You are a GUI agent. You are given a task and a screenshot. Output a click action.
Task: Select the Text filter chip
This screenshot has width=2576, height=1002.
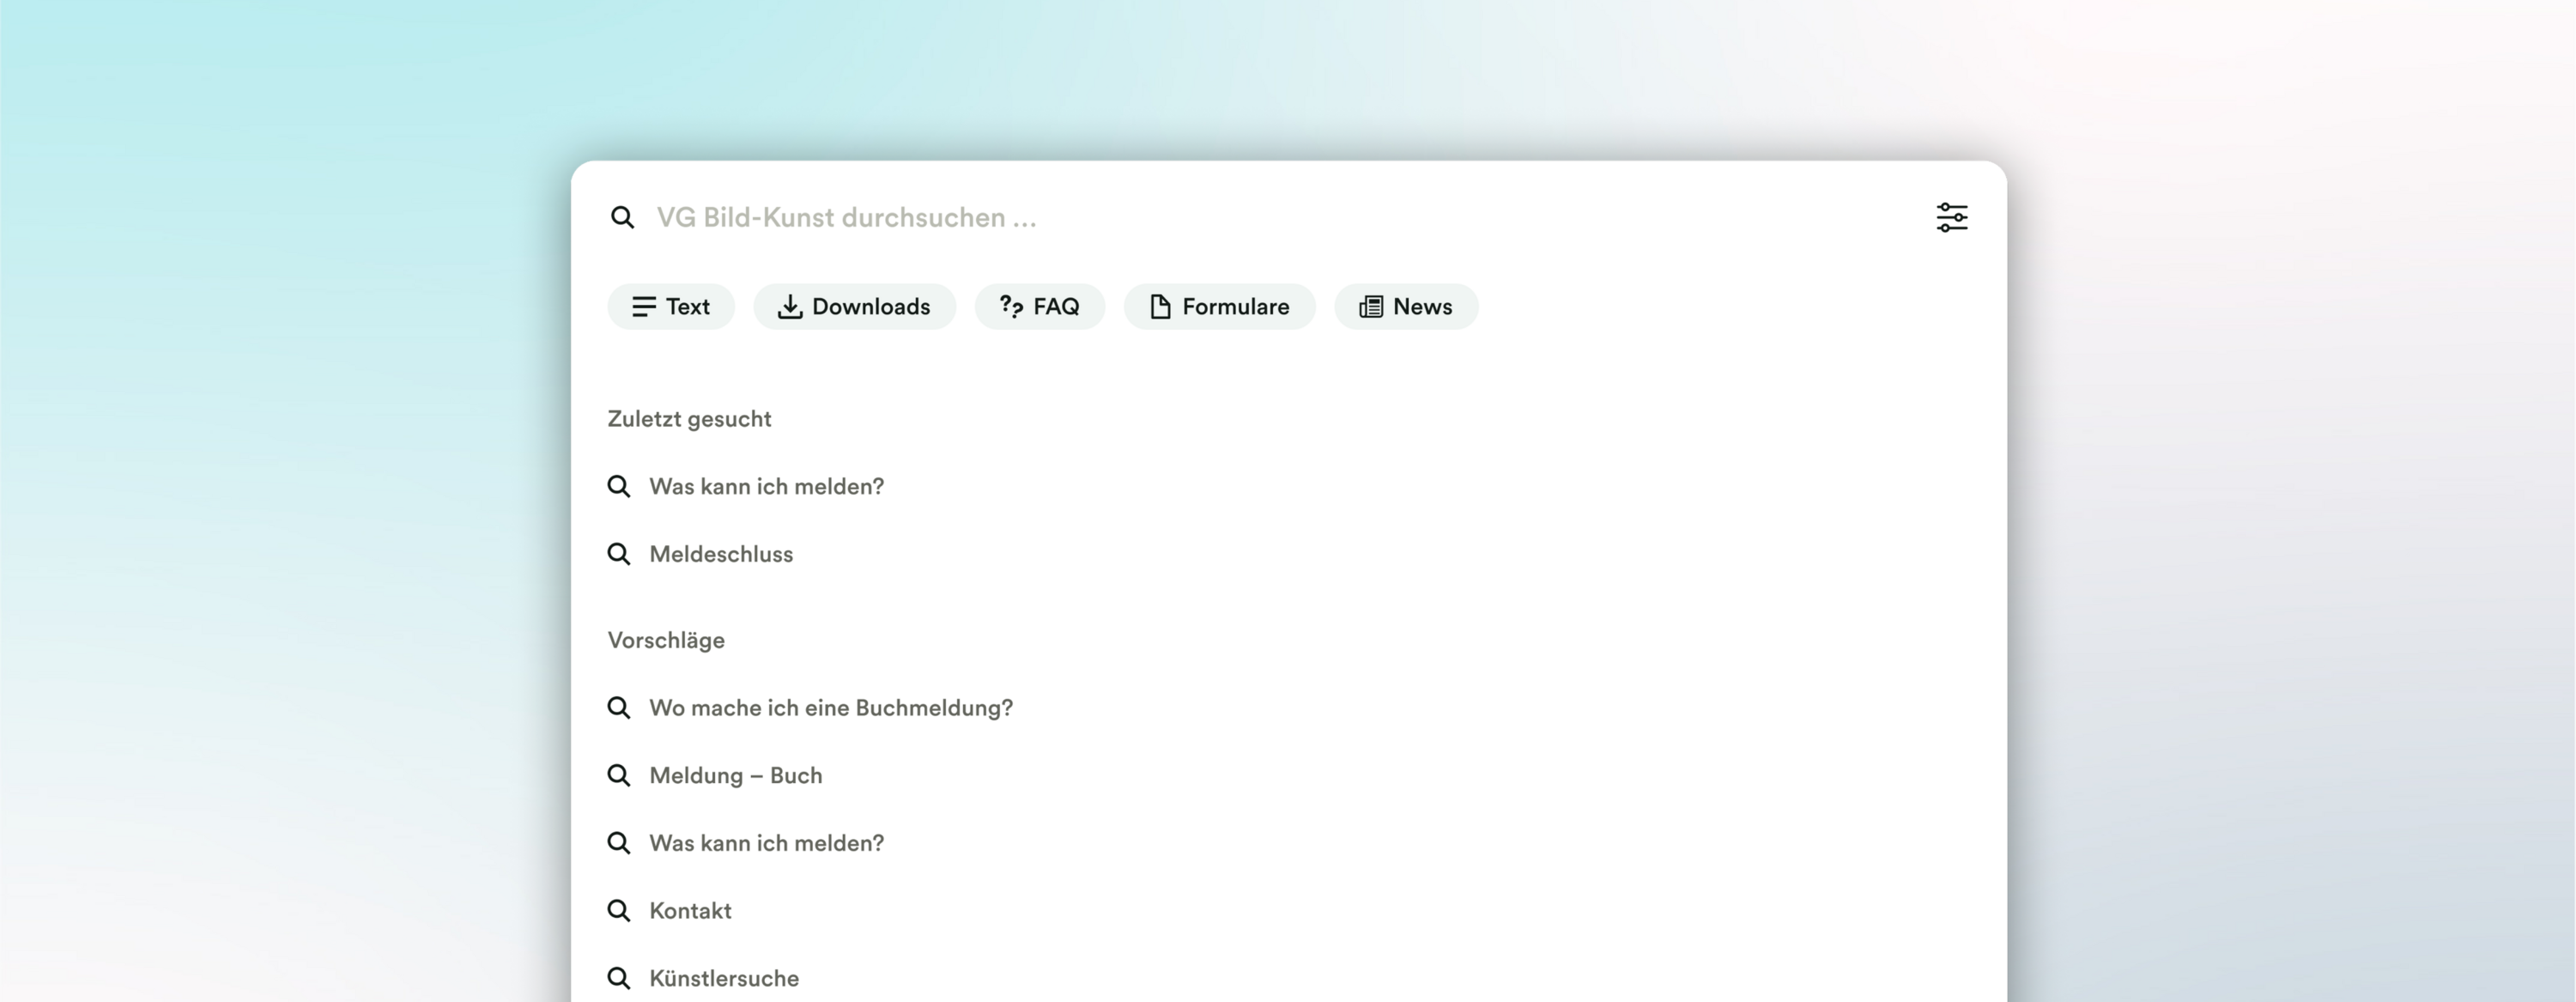tap(671, 306)
